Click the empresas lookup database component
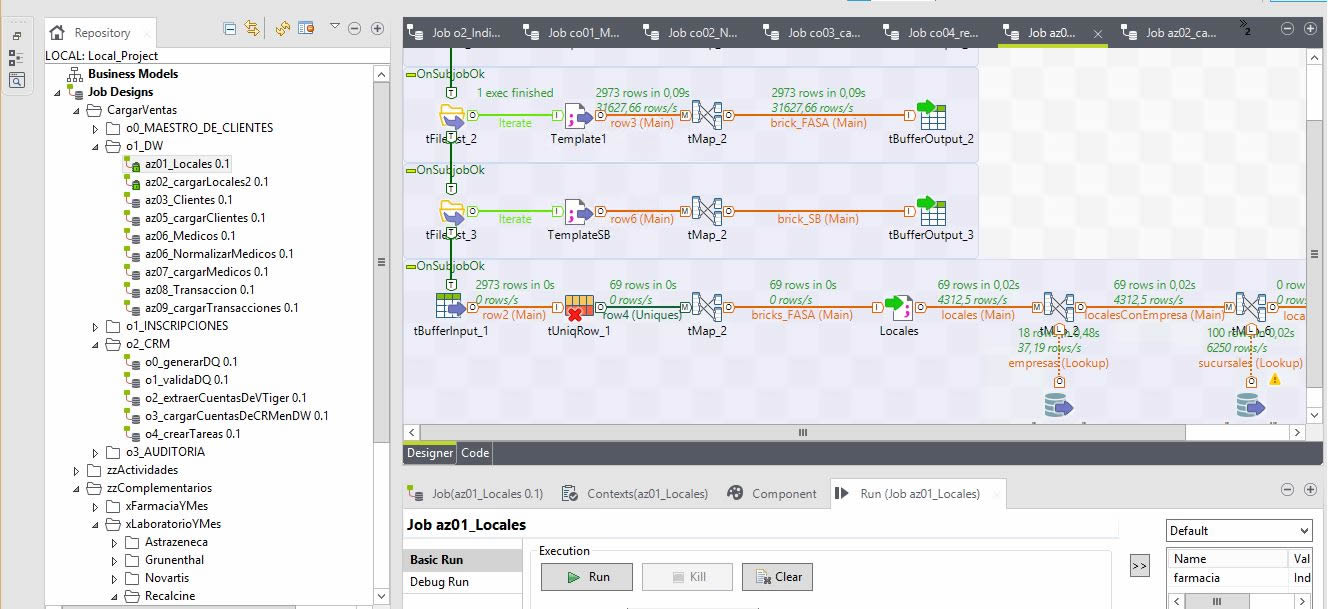Image resolution: width=1328 pixels, height=609 pixels. tap(1059, 405)
